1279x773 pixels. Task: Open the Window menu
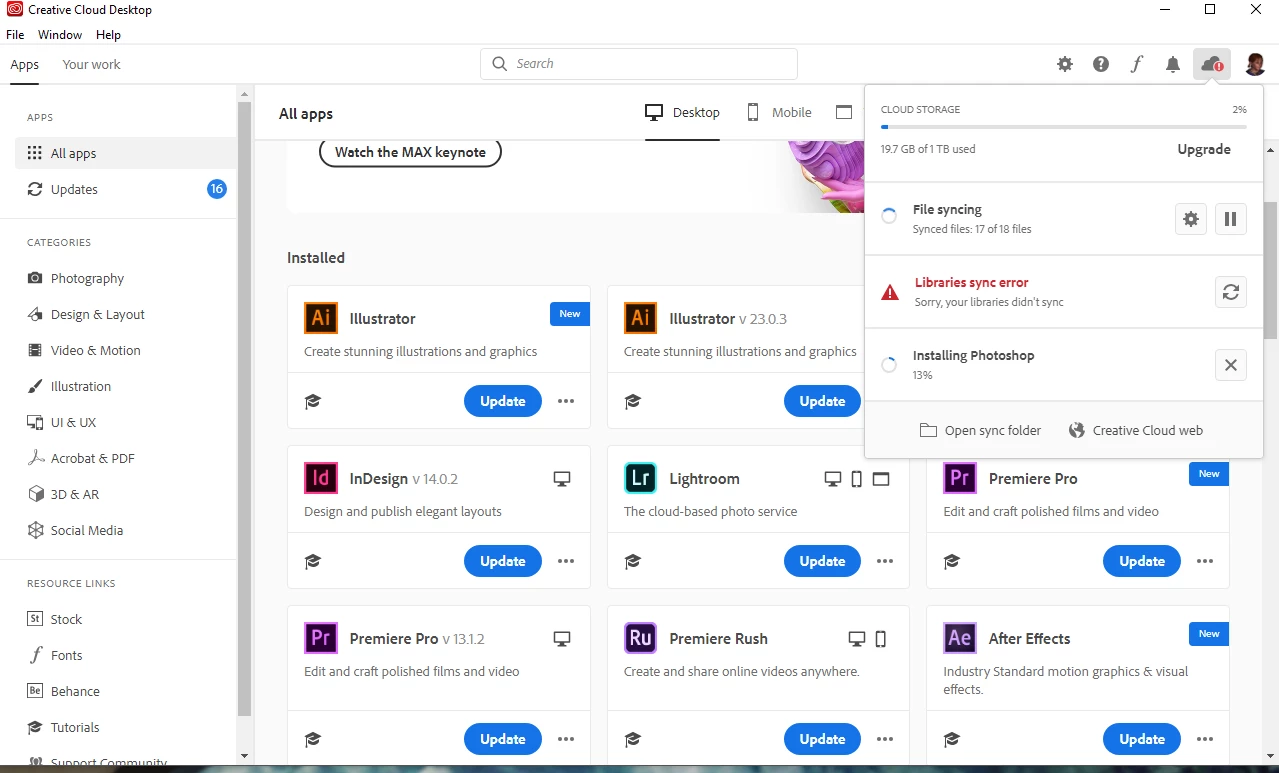tap(60, 34)
